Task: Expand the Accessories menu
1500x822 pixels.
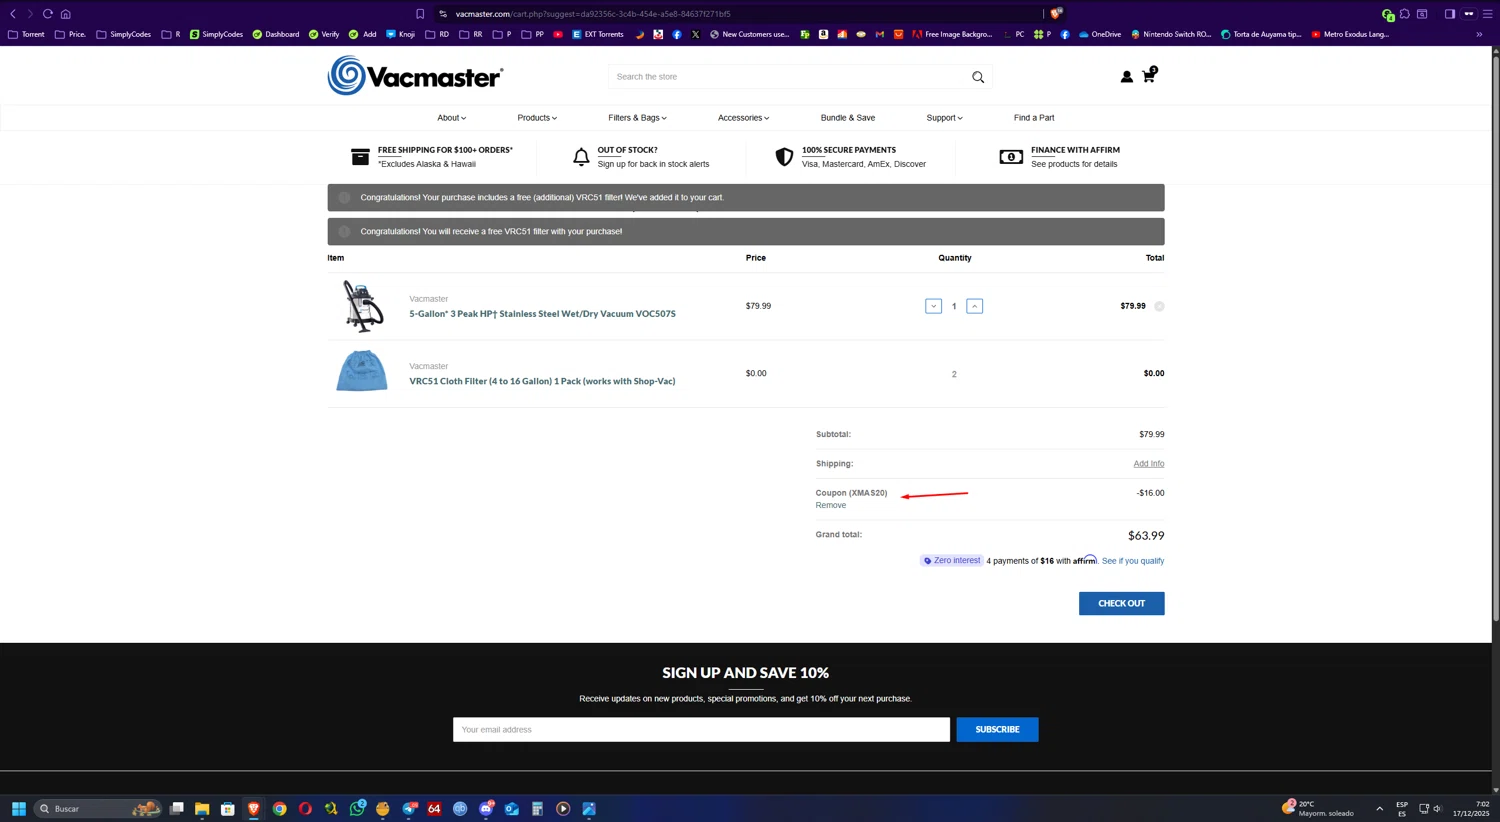Action: [743, 118]
